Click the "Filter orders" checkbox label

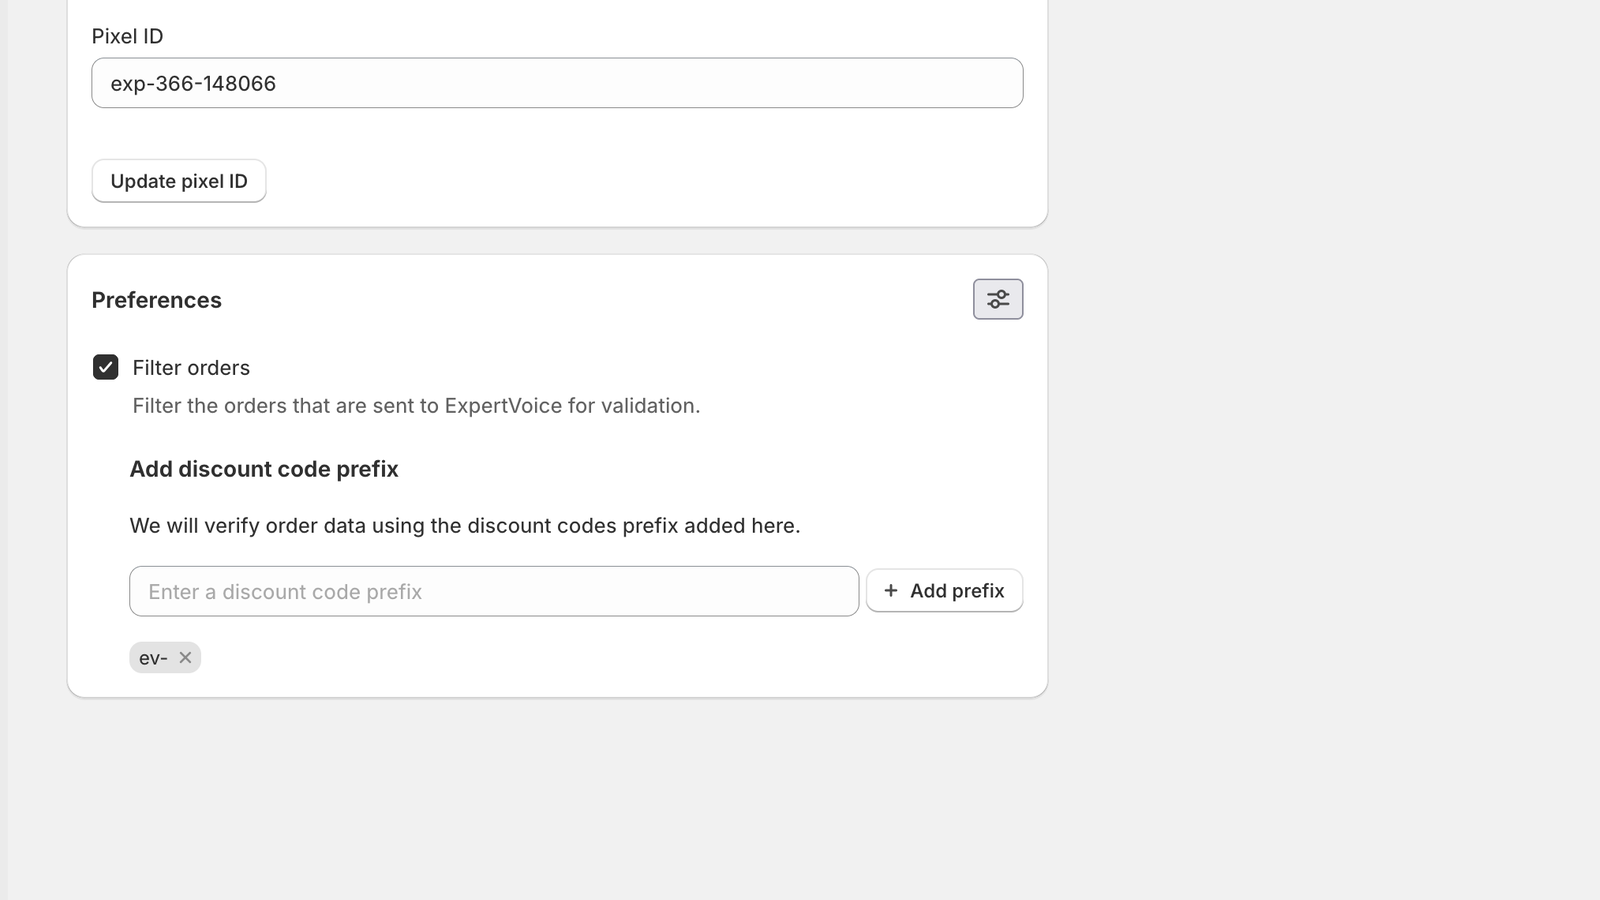coord(191,368)
